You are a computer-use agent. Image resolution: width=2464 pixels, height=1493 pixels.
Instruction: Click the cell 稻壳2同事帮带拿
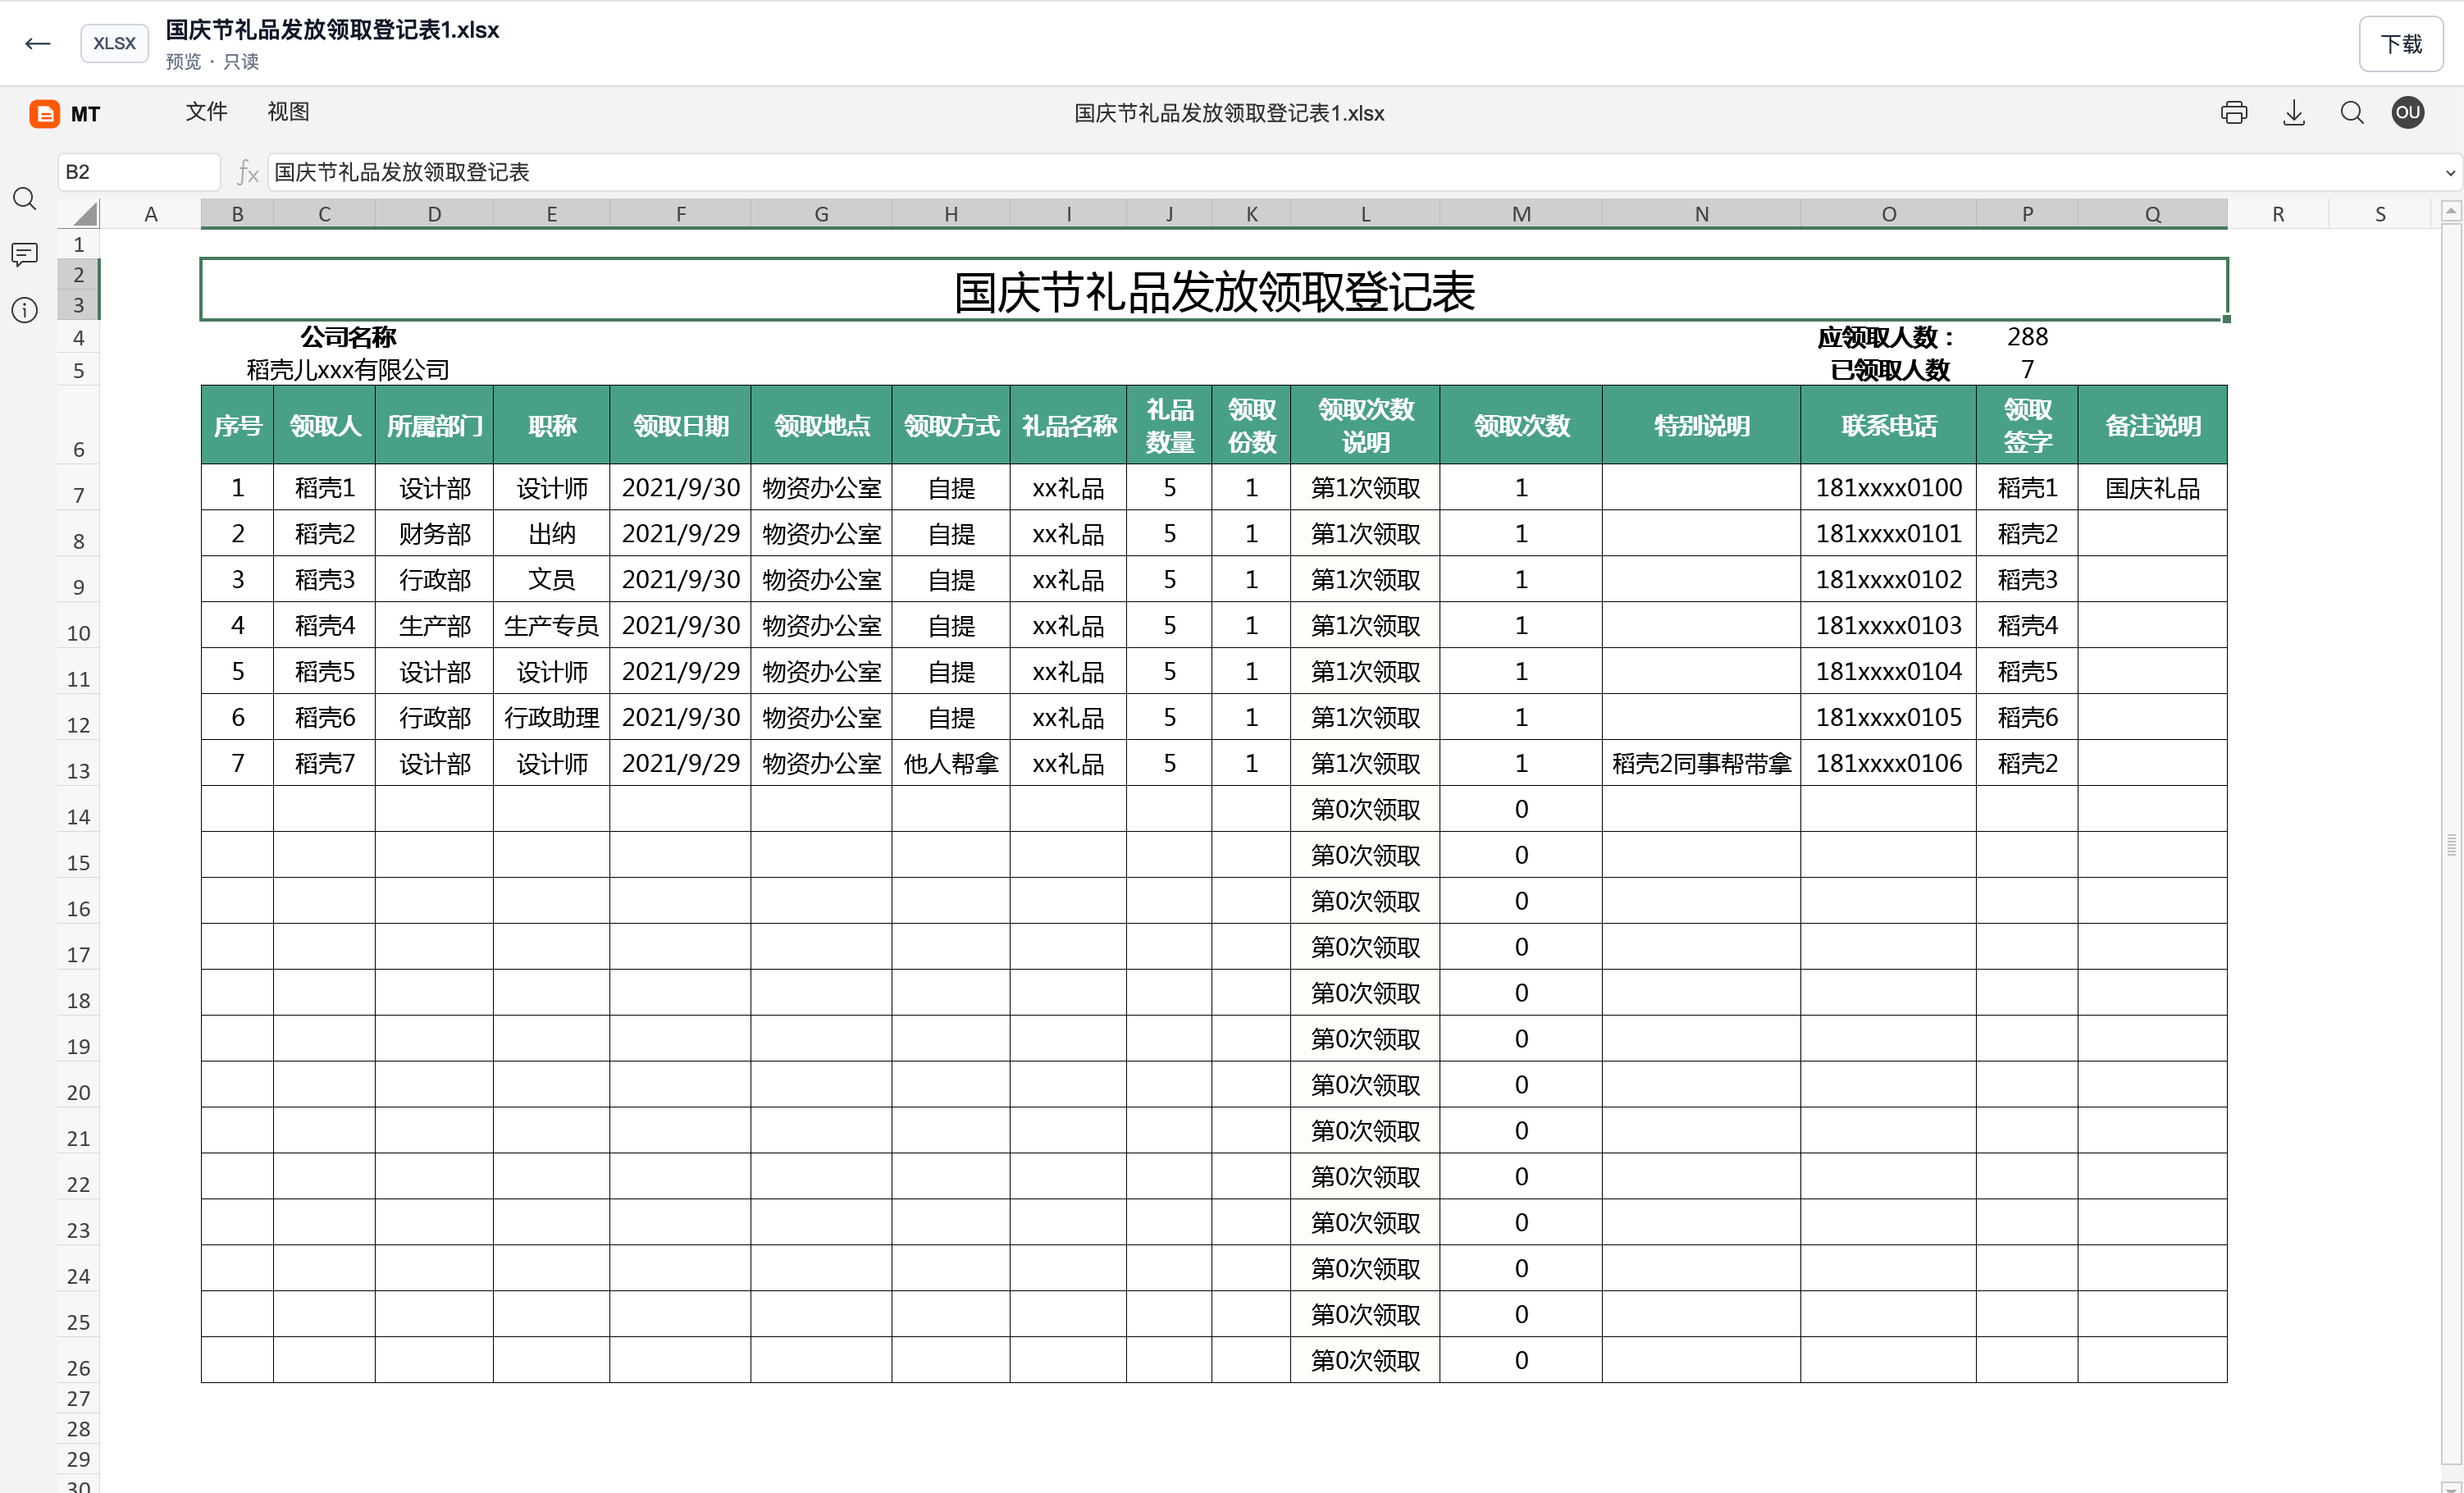tap(1702, 764)
